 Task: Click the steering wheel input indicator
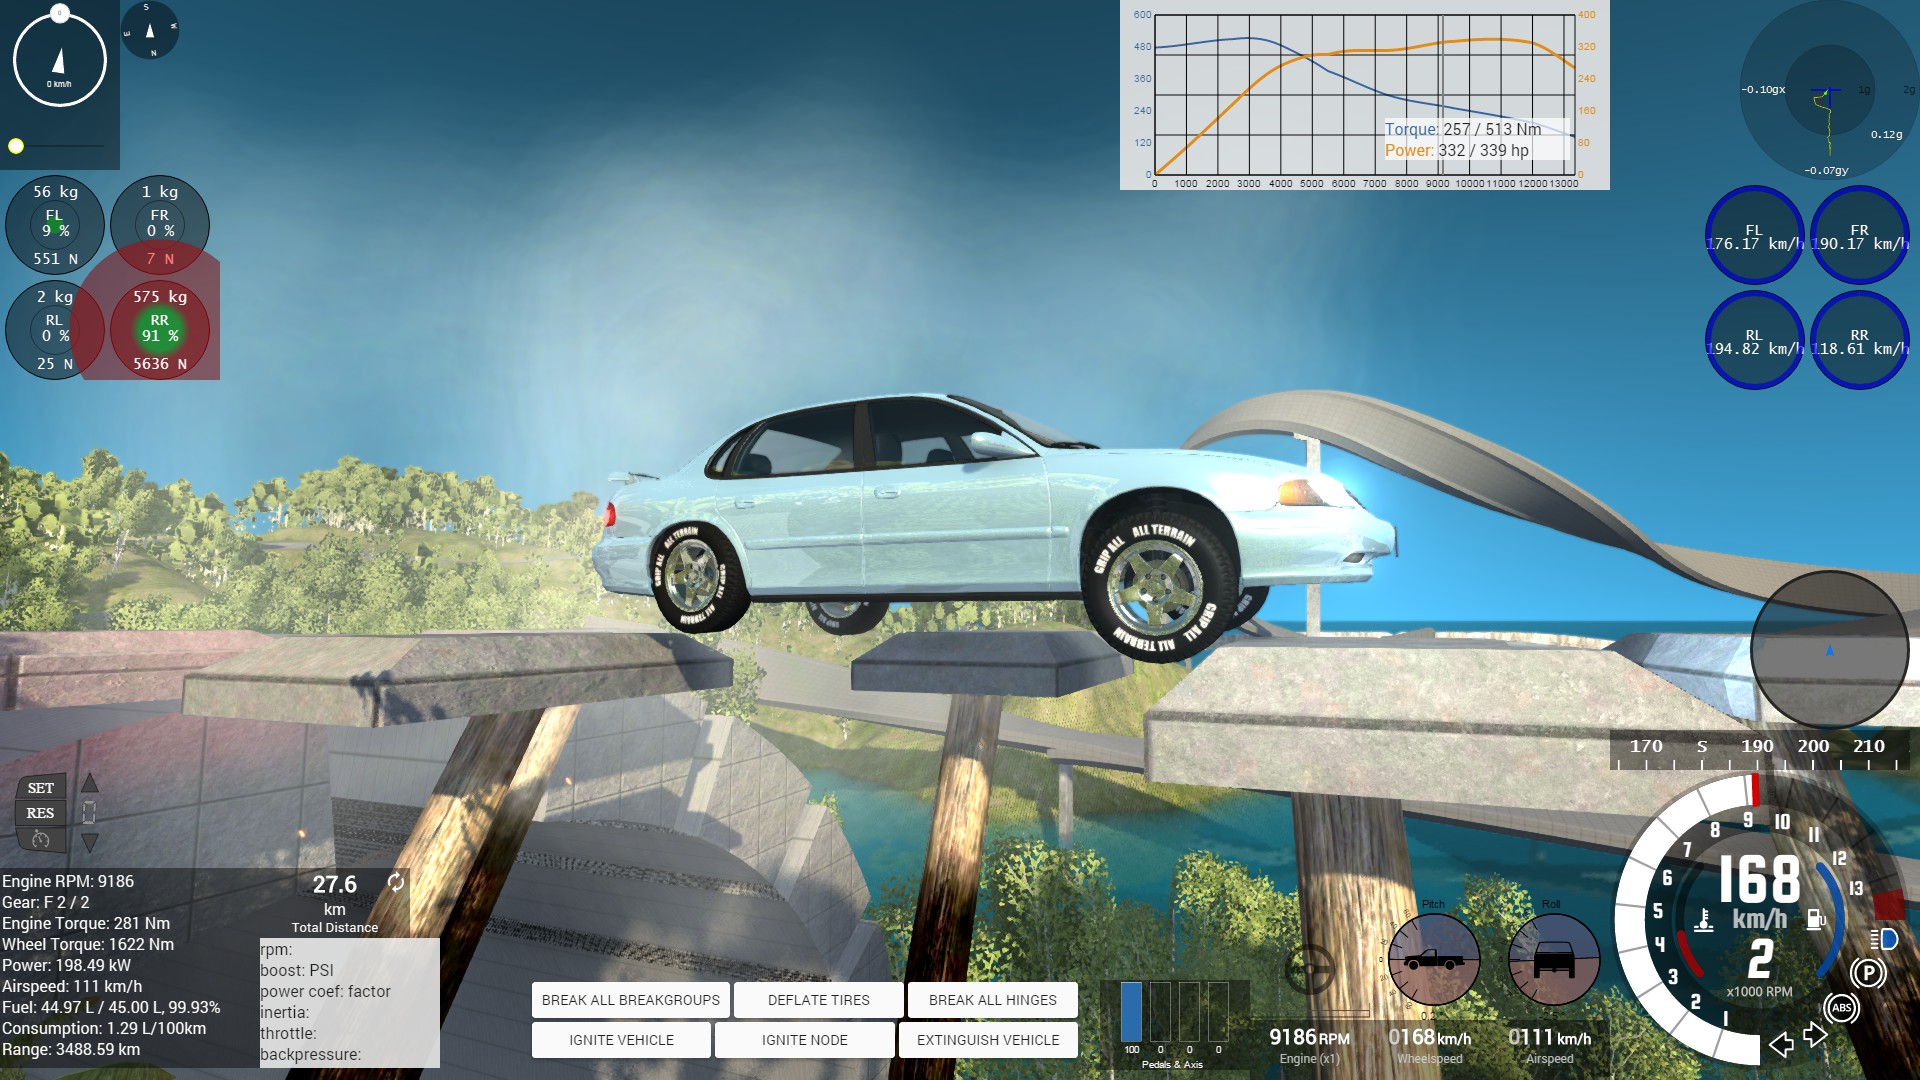click(1309, 969)
